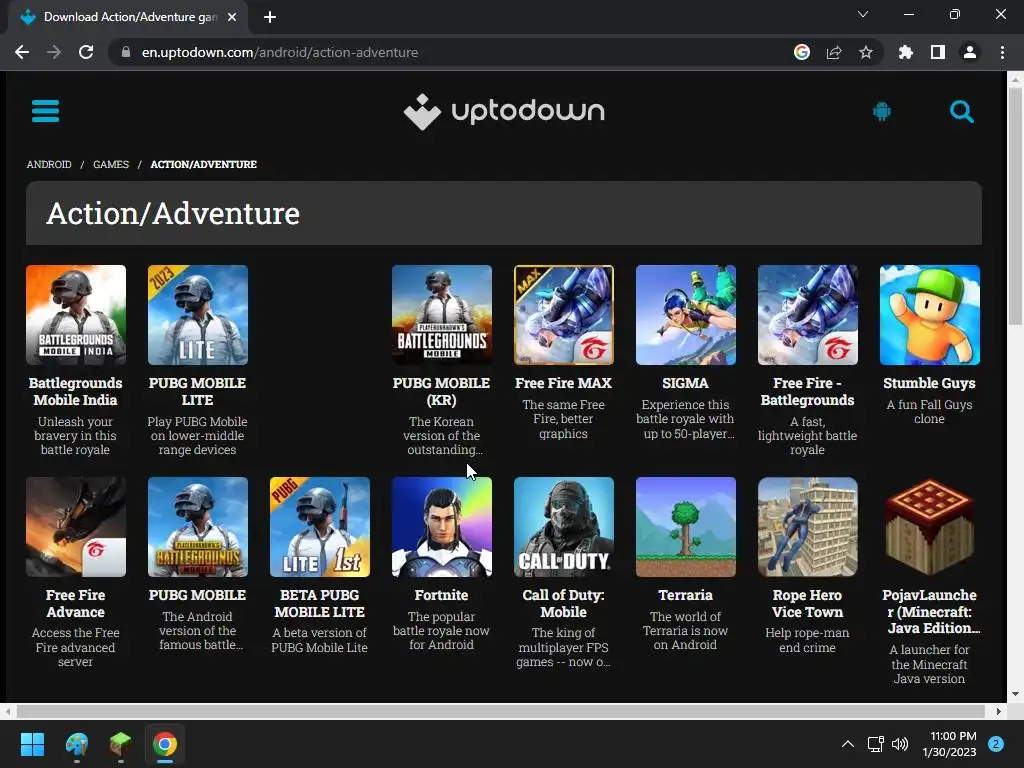Open the hamburger menu icon
Viewport: 1024px width, 768px height.
pos(45,111)
